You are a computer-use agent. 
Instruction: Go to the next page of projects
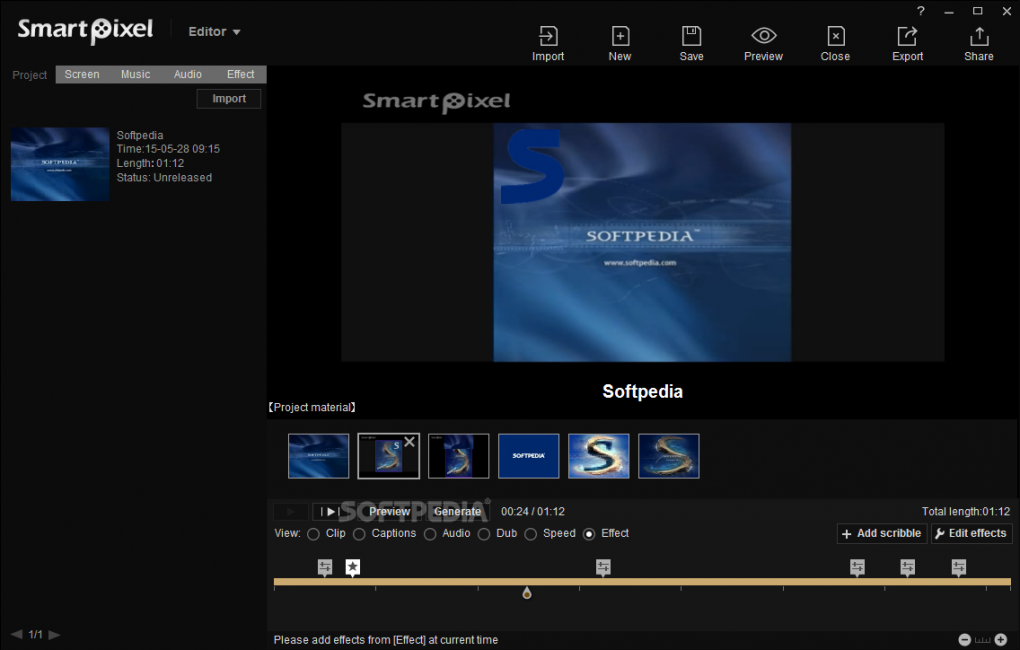[55, 634]
